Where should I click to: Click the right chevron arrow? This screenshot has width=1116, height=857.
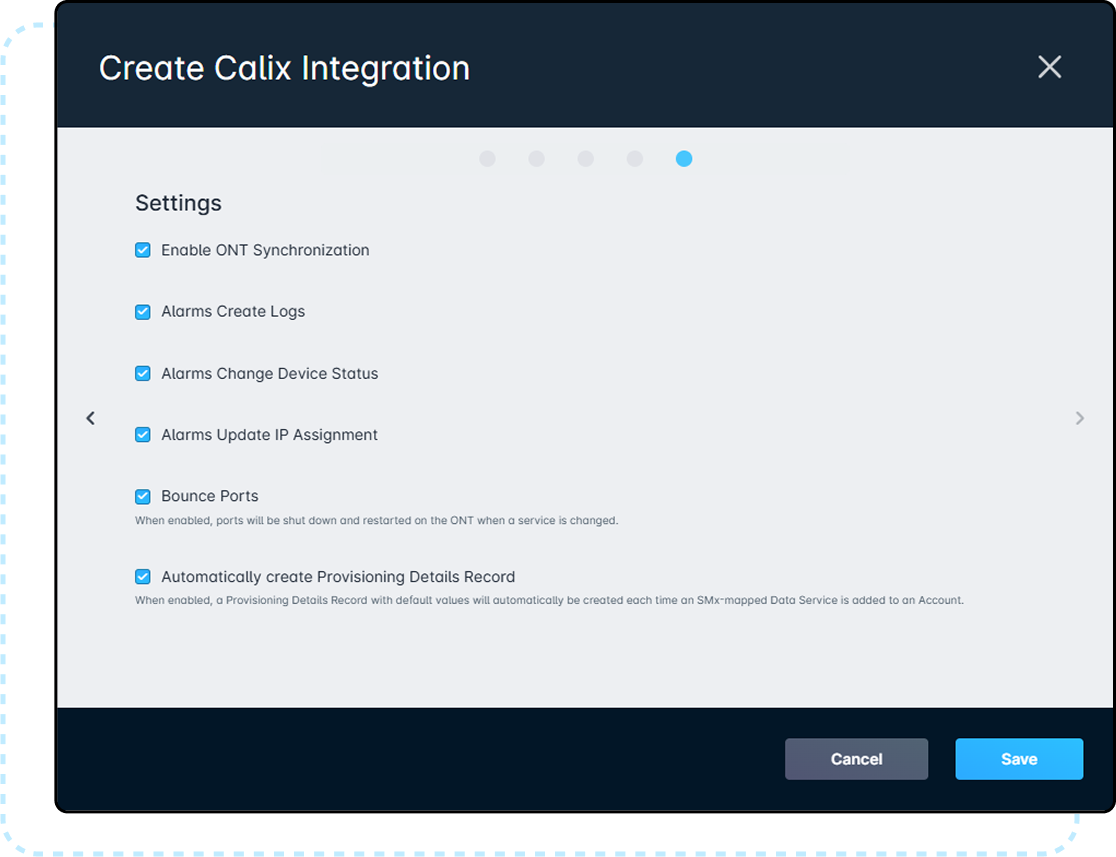point(1080,418)
